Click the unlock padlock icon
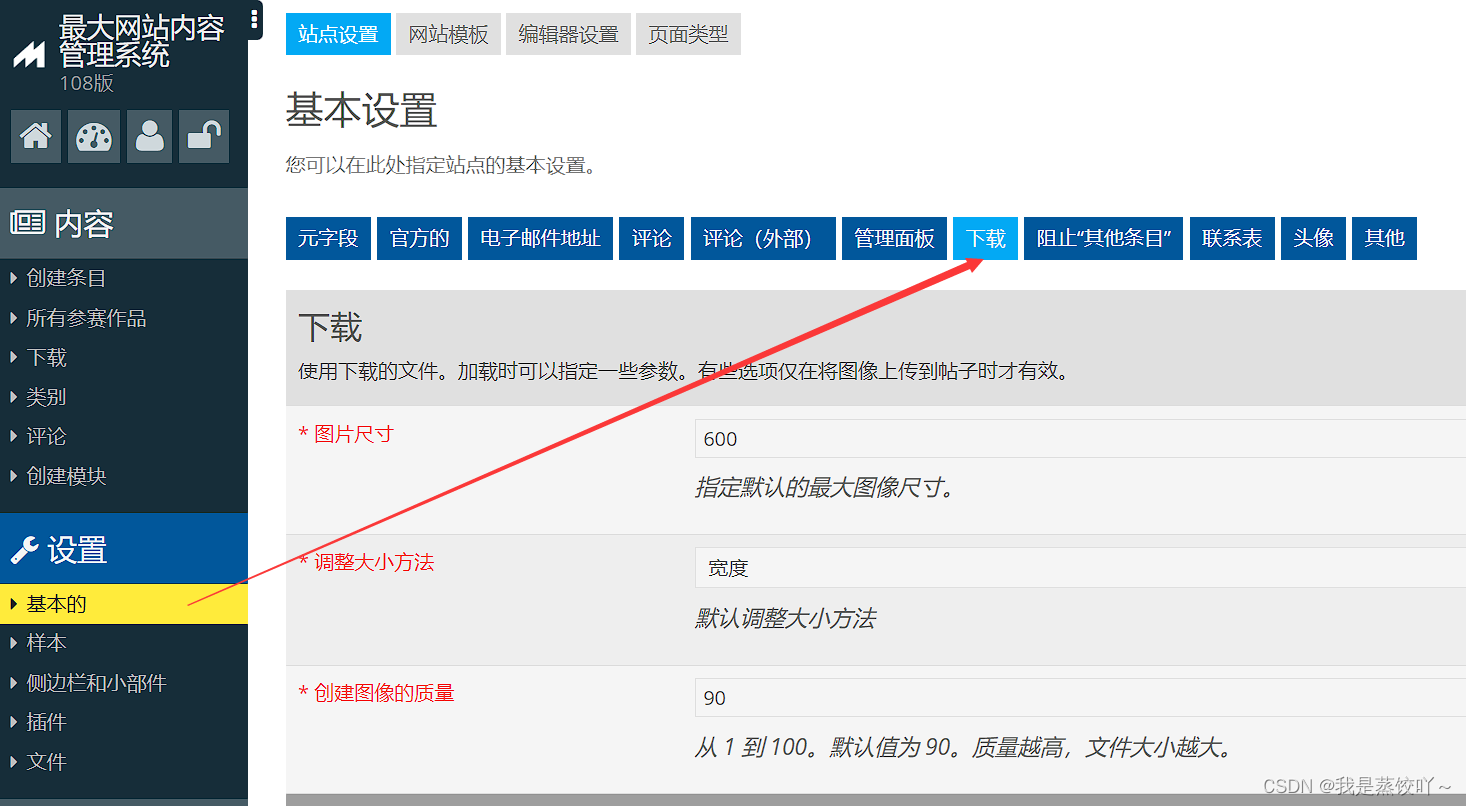The image size is (1466, 806). (204, 136)
